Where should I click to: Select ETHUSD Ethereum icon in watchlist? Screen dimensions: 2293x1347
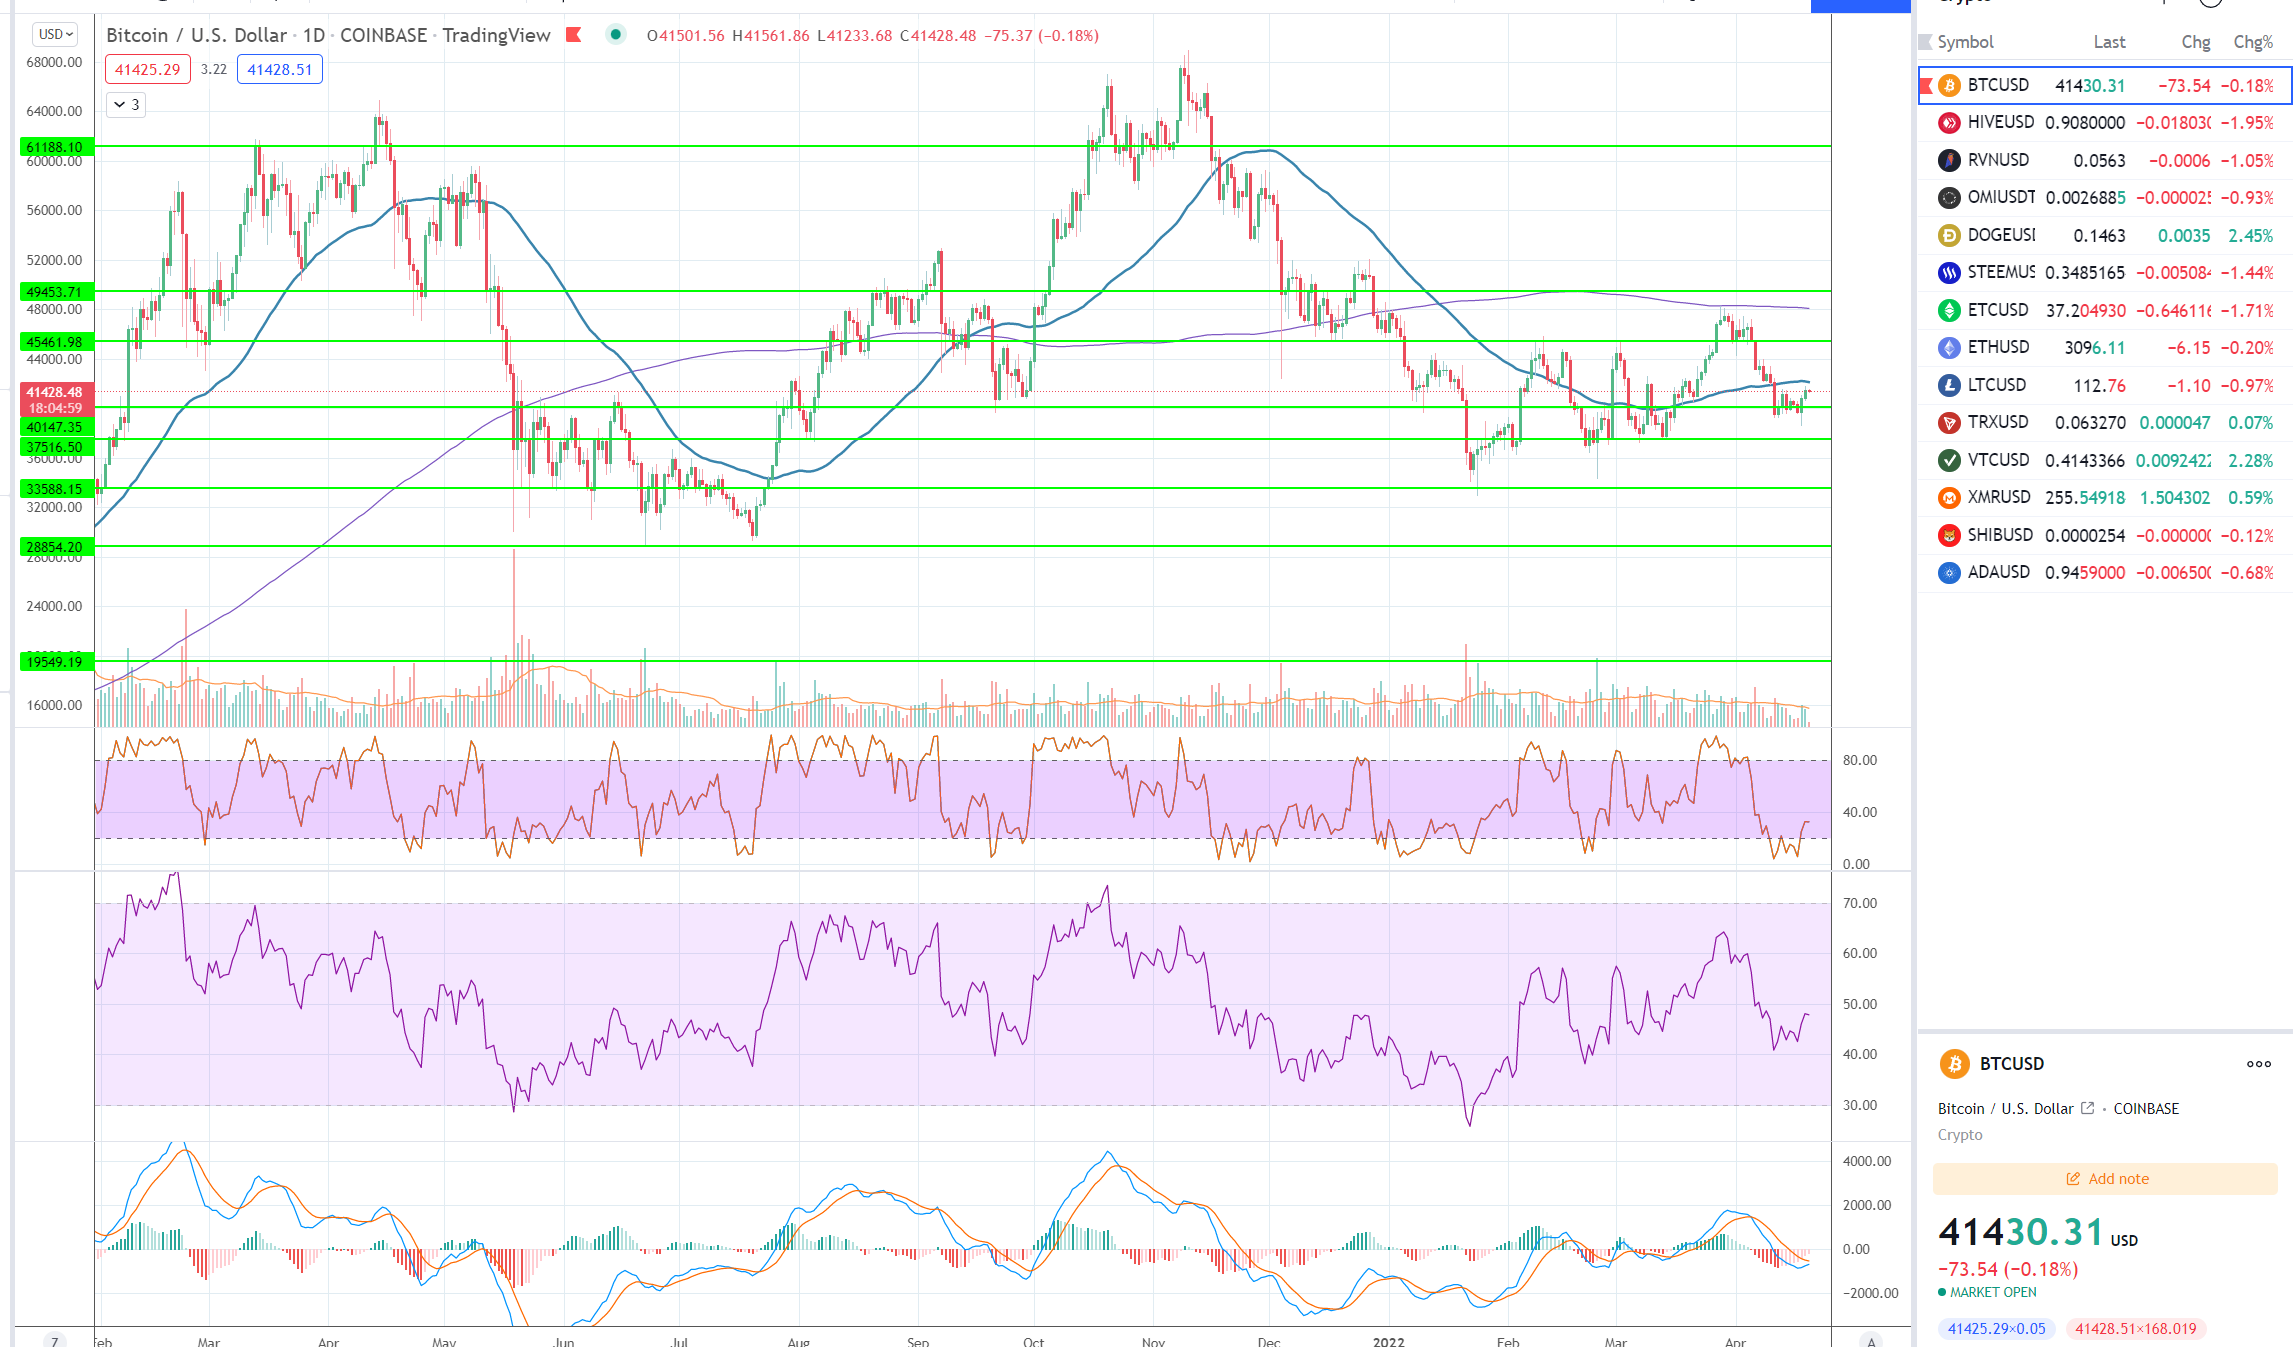pos(1949,347)
